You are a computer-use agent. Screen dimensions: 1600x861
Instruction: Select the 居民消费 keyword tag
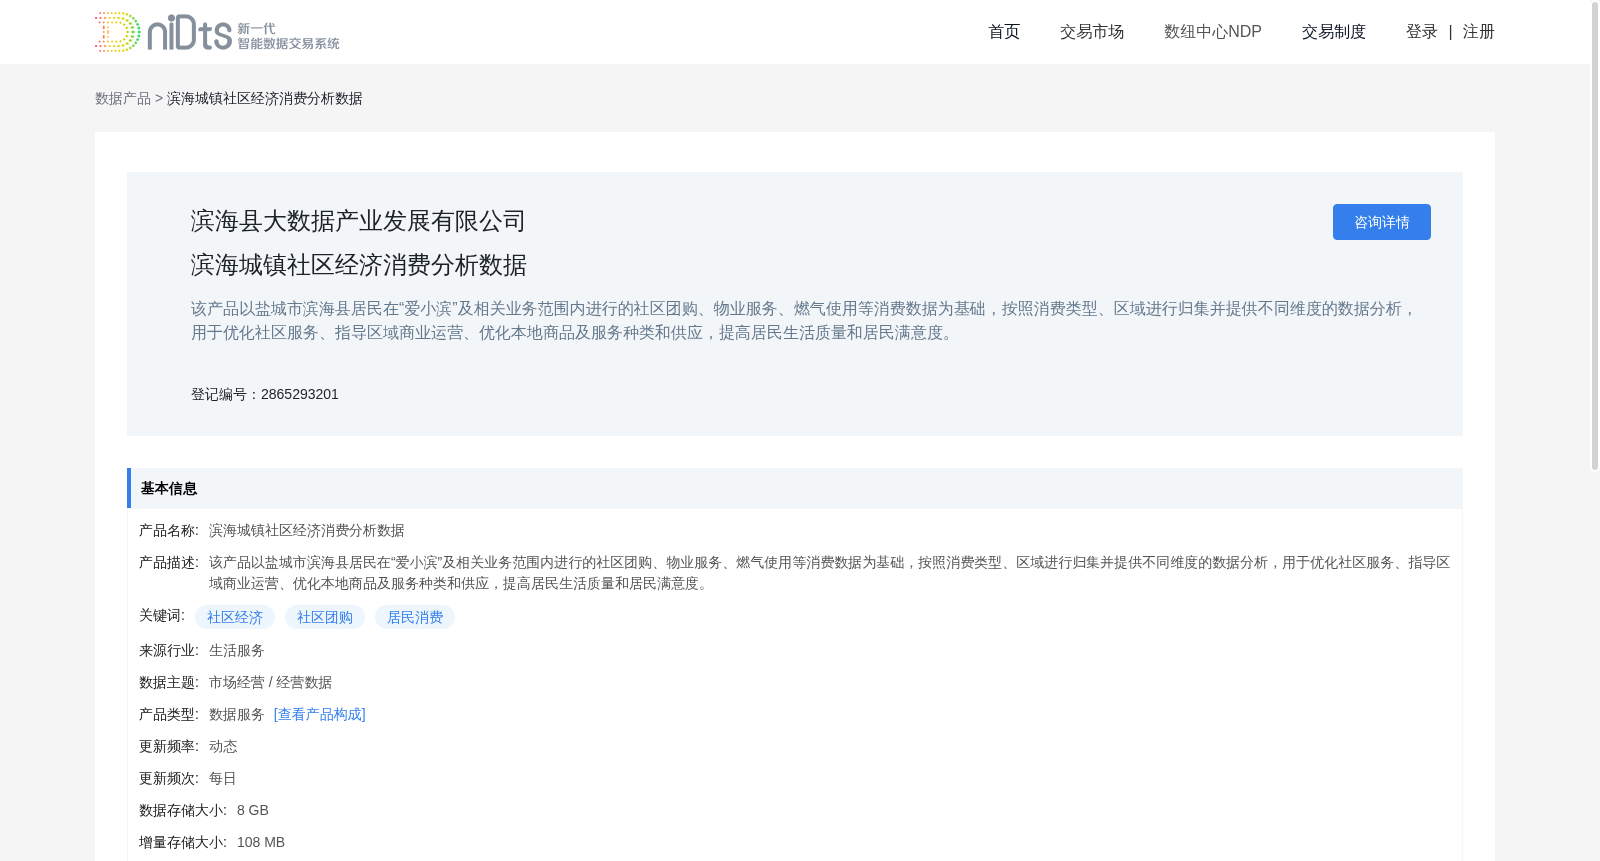pyautogui.click(x=415, y=617)
